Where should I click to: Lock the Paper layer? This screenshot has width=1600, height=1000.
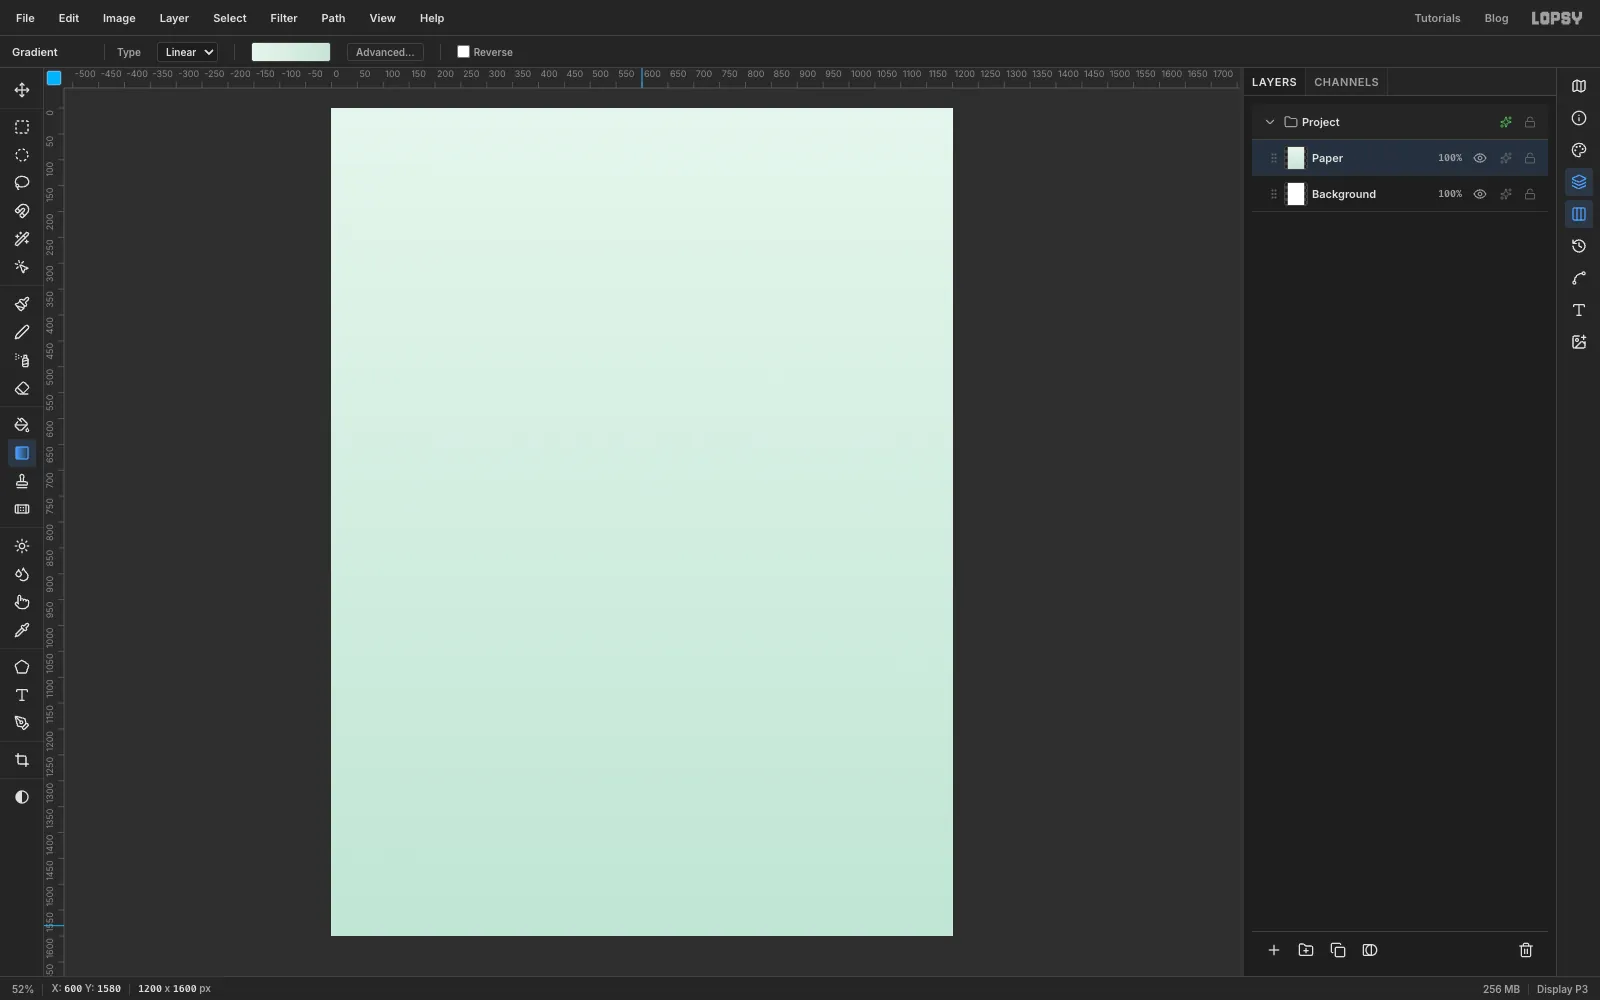(x=1530, y=158)
